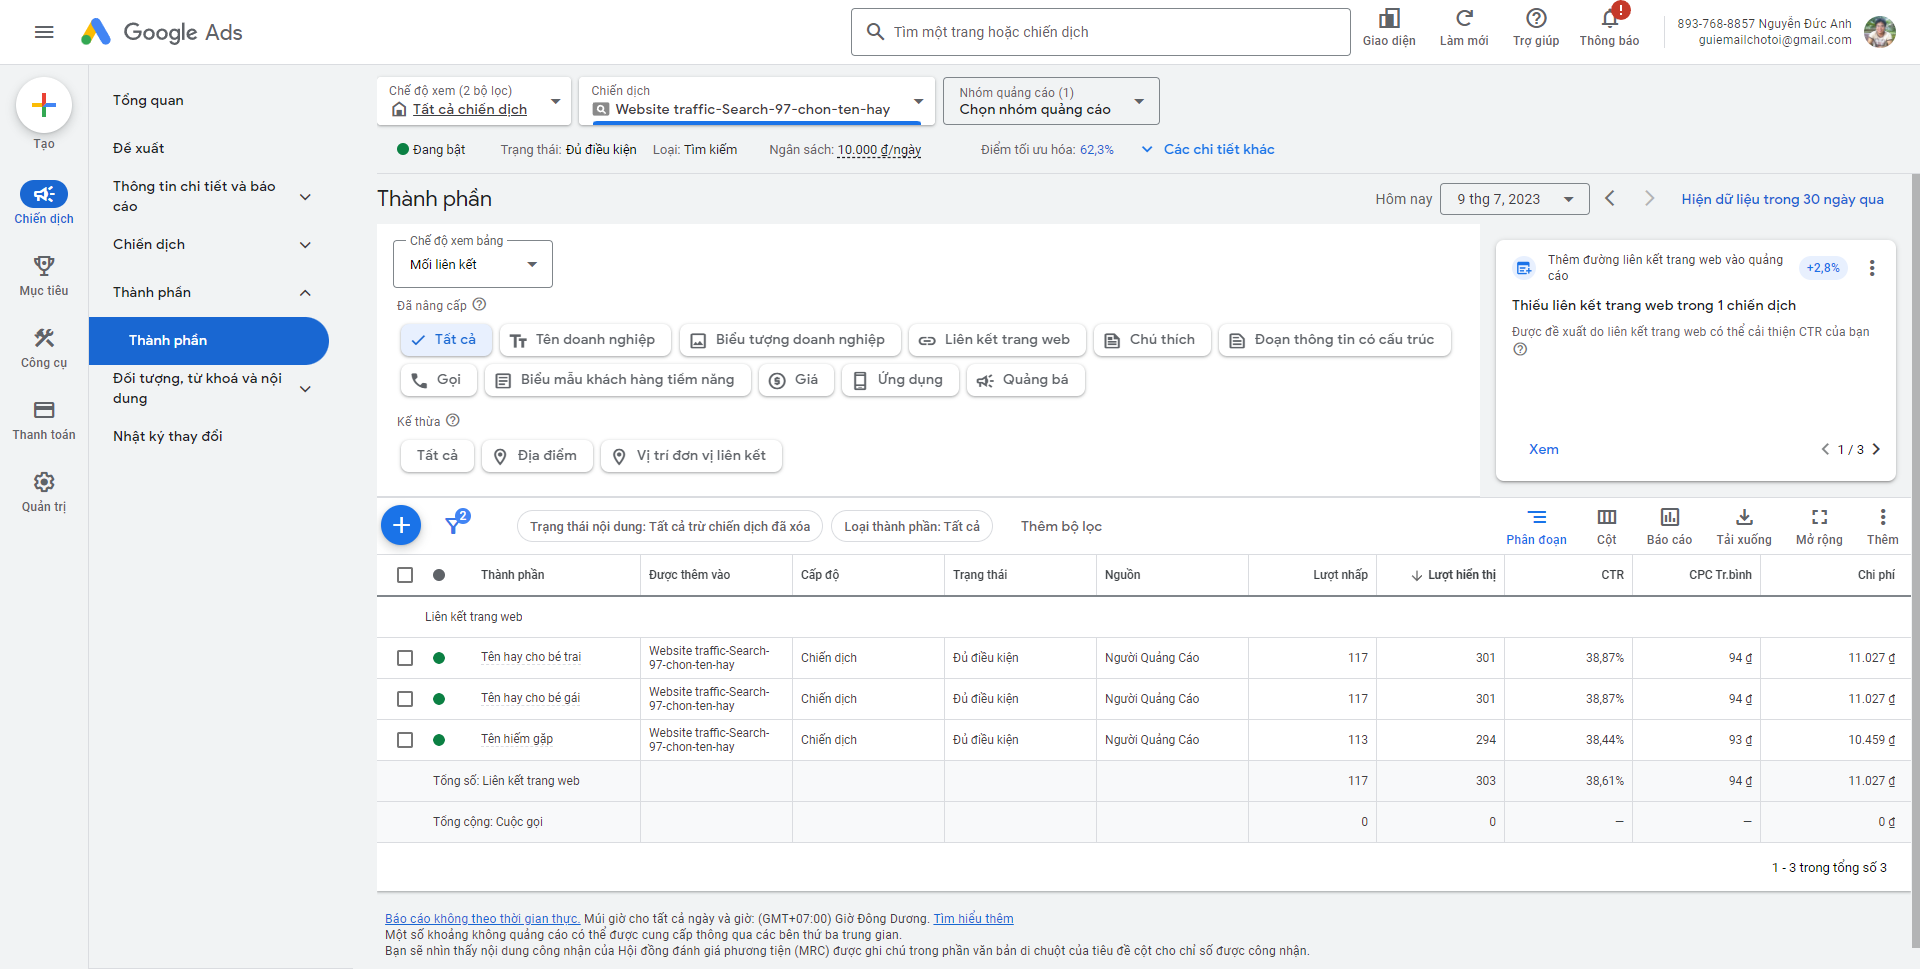The height and width of the screenshot is (969, 1920).
Task: Expand table with Mở rộng icon
Action: pyautogui.click(x=1819, y=518)
